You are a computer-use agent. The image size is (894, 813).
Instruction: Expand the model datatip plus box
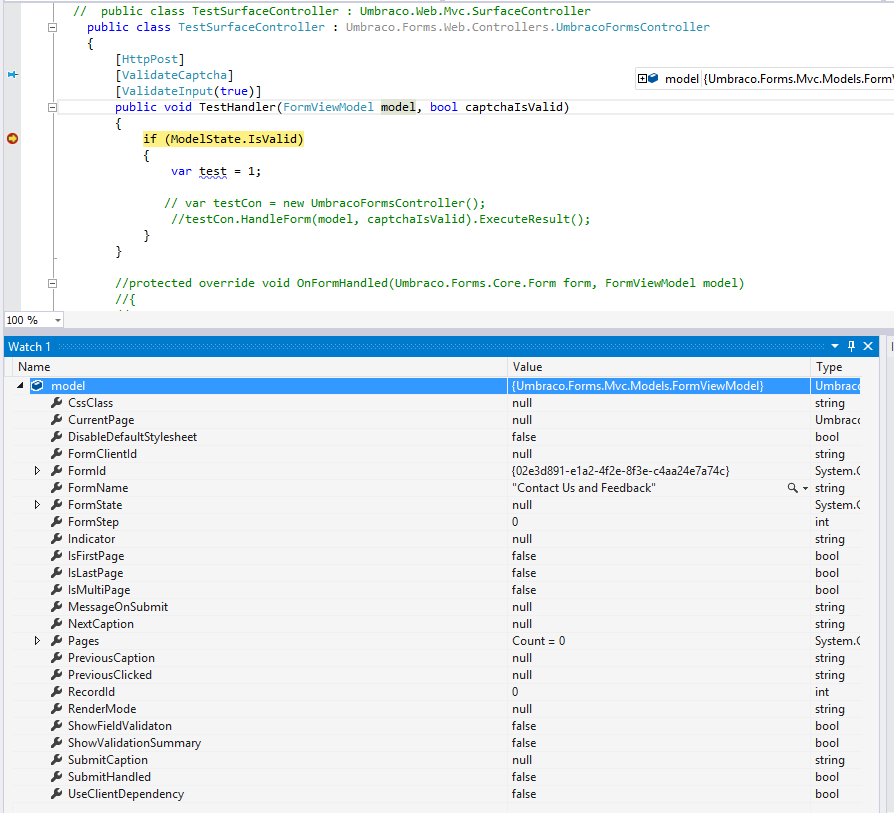point(642,79)
